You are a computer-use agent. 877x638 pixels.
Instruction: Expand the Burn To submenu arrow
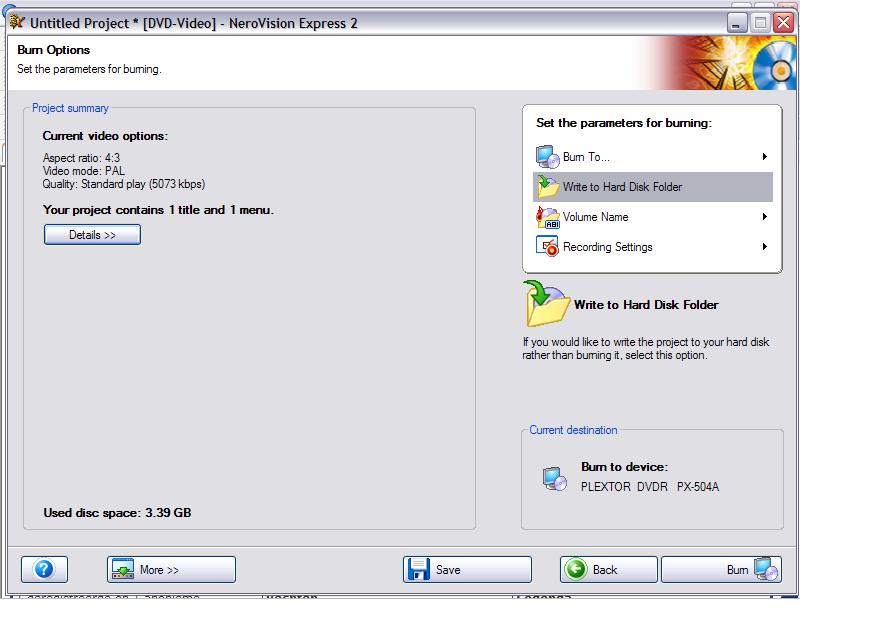tap(765, 157)
